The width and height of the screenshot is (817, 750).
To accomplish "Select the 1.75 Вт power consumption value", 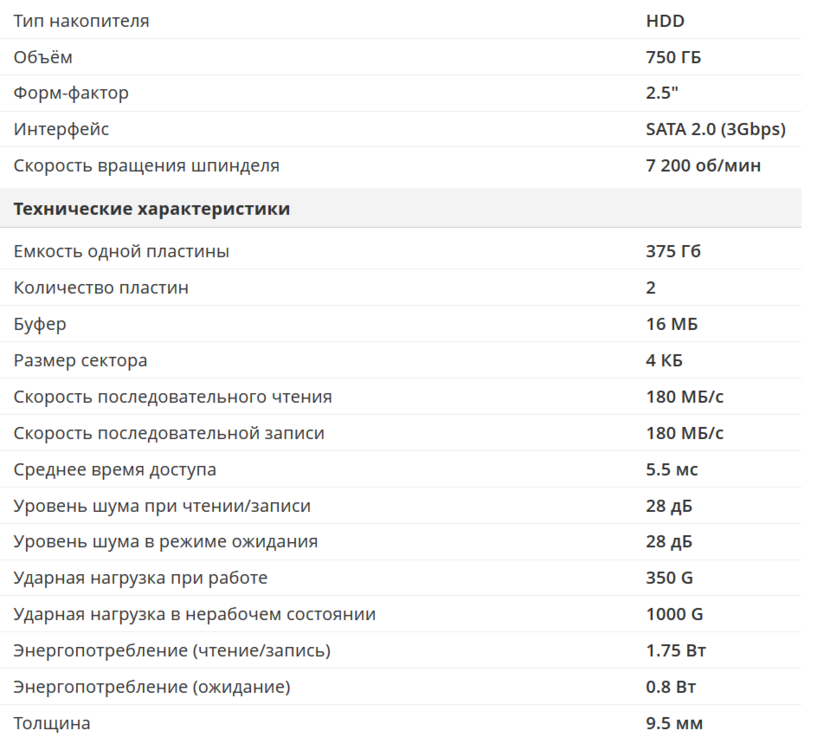I will pos(676,651).
